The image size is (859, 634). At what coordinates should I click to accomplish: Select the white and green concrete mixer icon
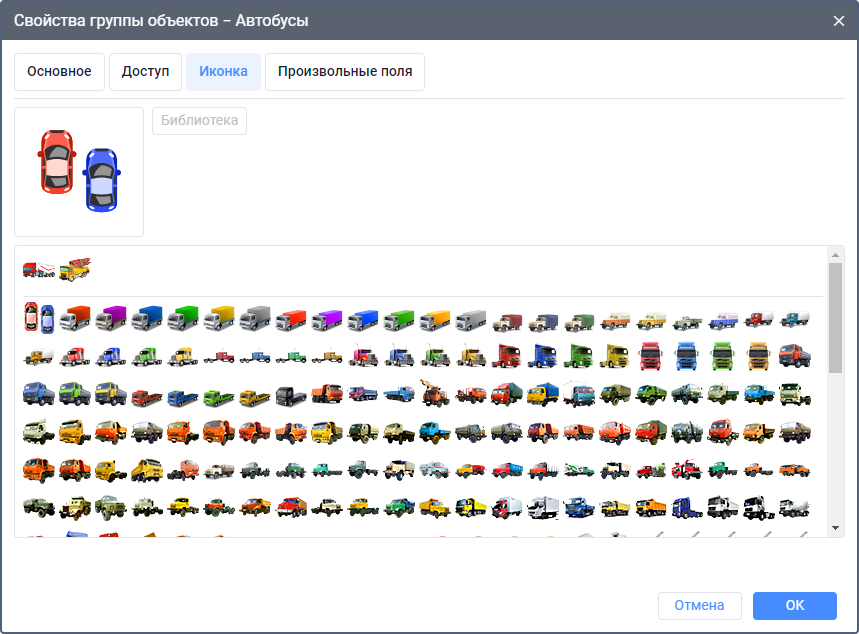pos(579,470)
